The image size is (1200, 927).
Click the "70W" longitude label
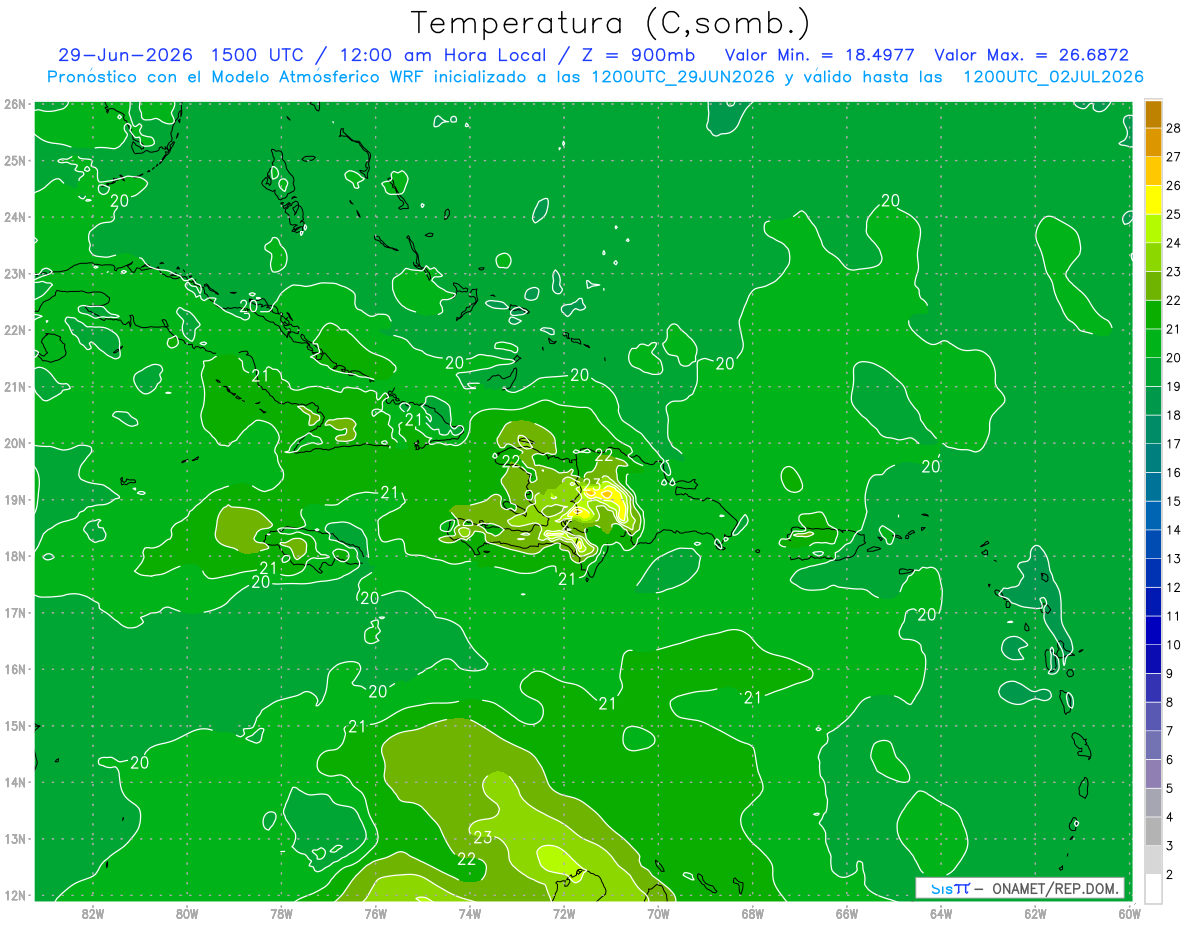tap(658, 913)
